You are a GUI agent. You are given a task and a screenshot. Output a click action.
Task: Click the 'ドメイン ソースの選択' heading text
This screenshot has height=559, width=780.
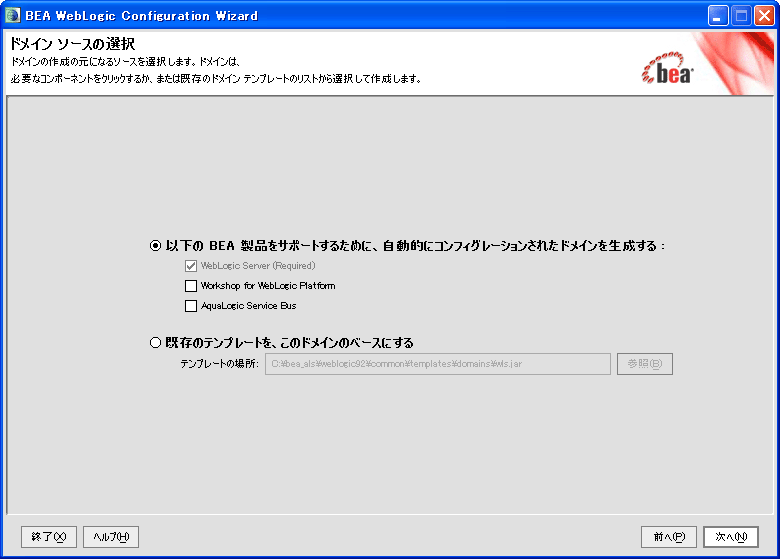click(73, 44)
